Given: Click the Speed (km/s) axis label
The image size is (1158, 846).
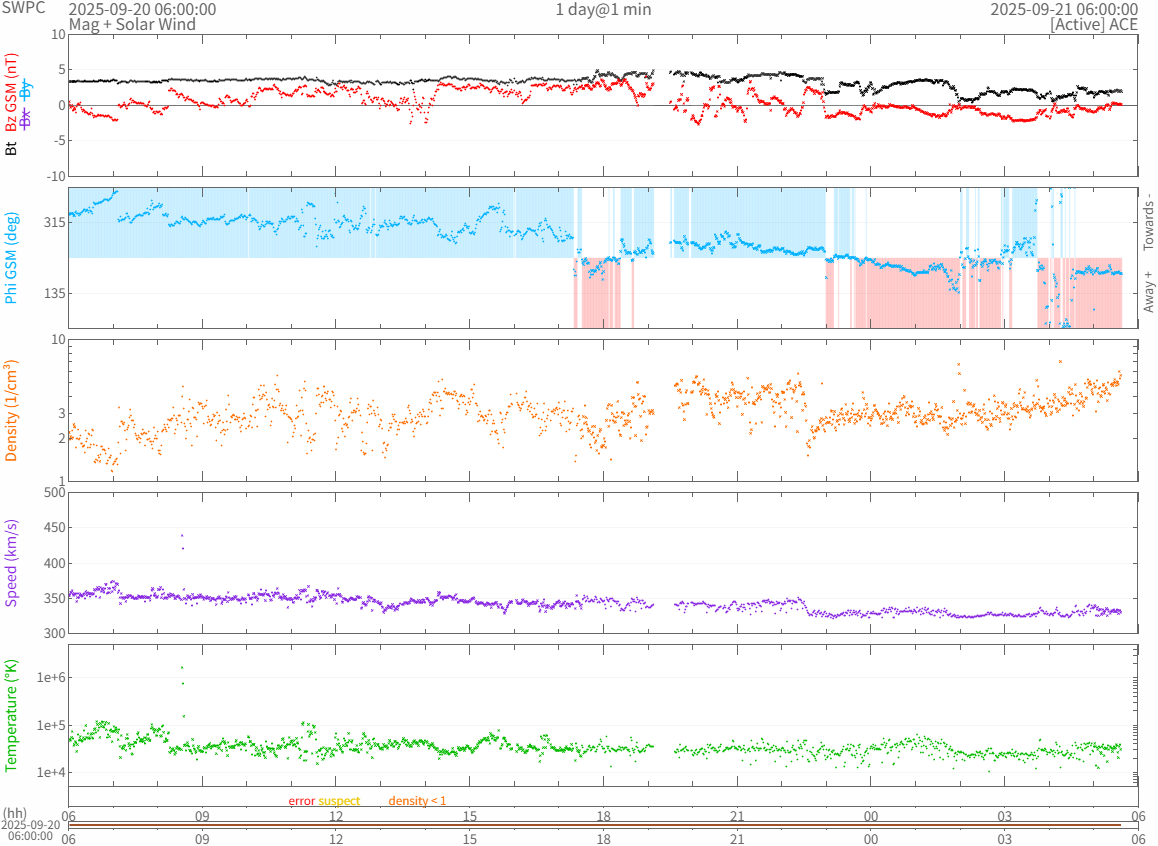Looking at the screenshot, I should tap(11, 563).
